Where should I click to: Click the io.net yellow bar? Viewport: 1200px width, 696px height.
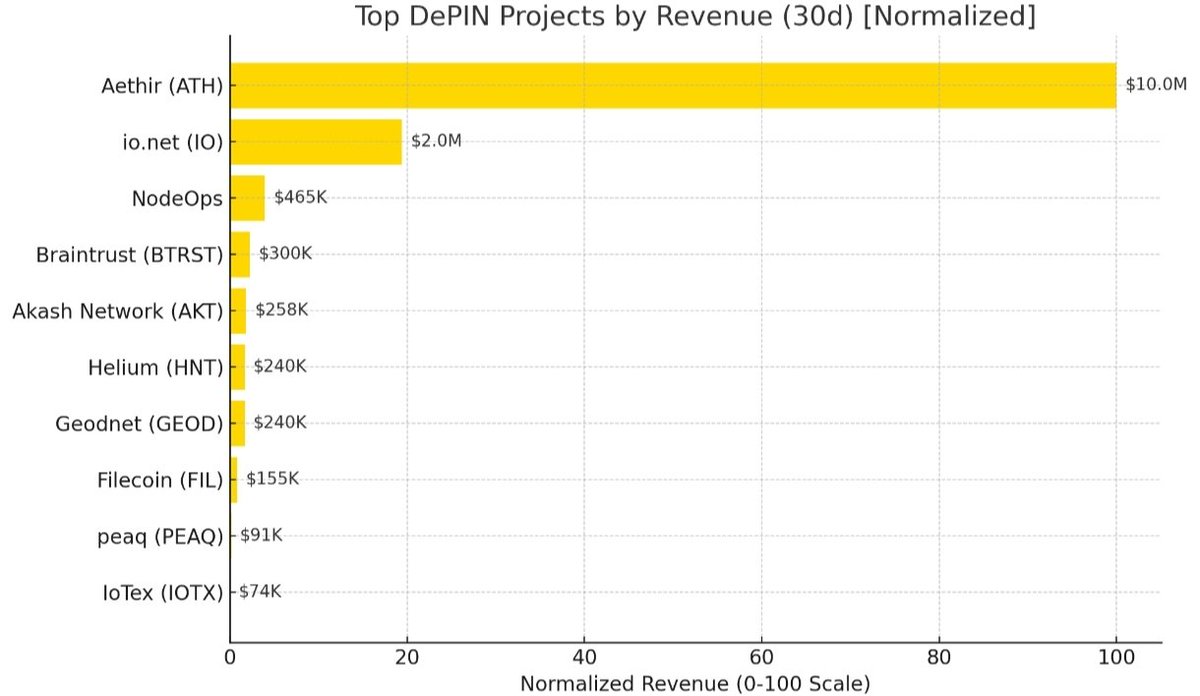point(316,142)
